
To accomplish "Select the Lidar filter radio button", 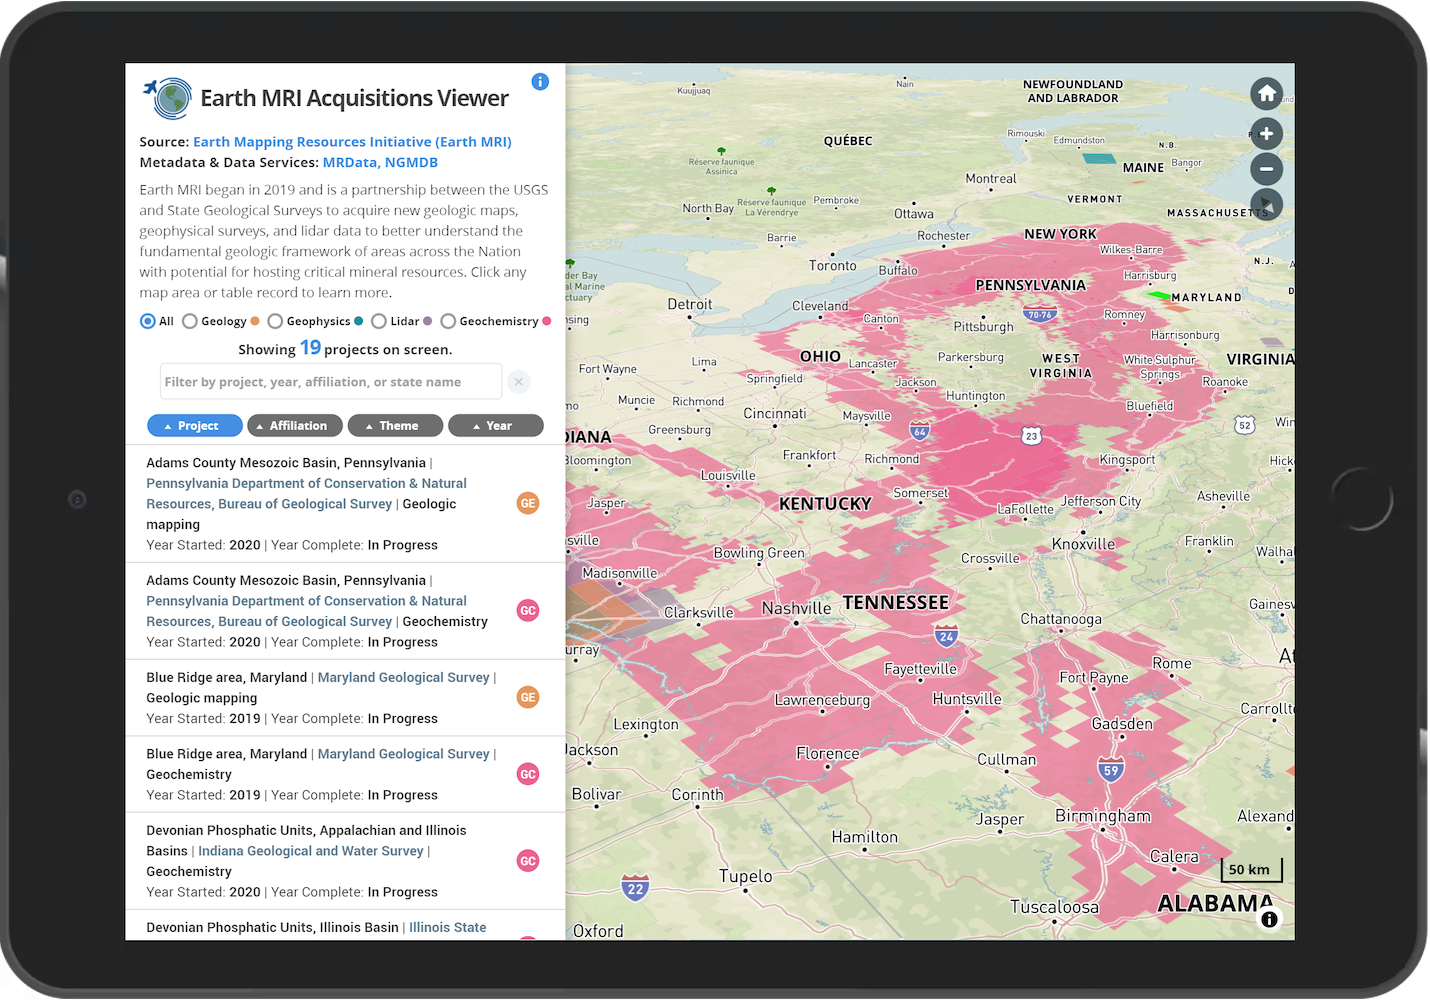I will click(379, 321).
